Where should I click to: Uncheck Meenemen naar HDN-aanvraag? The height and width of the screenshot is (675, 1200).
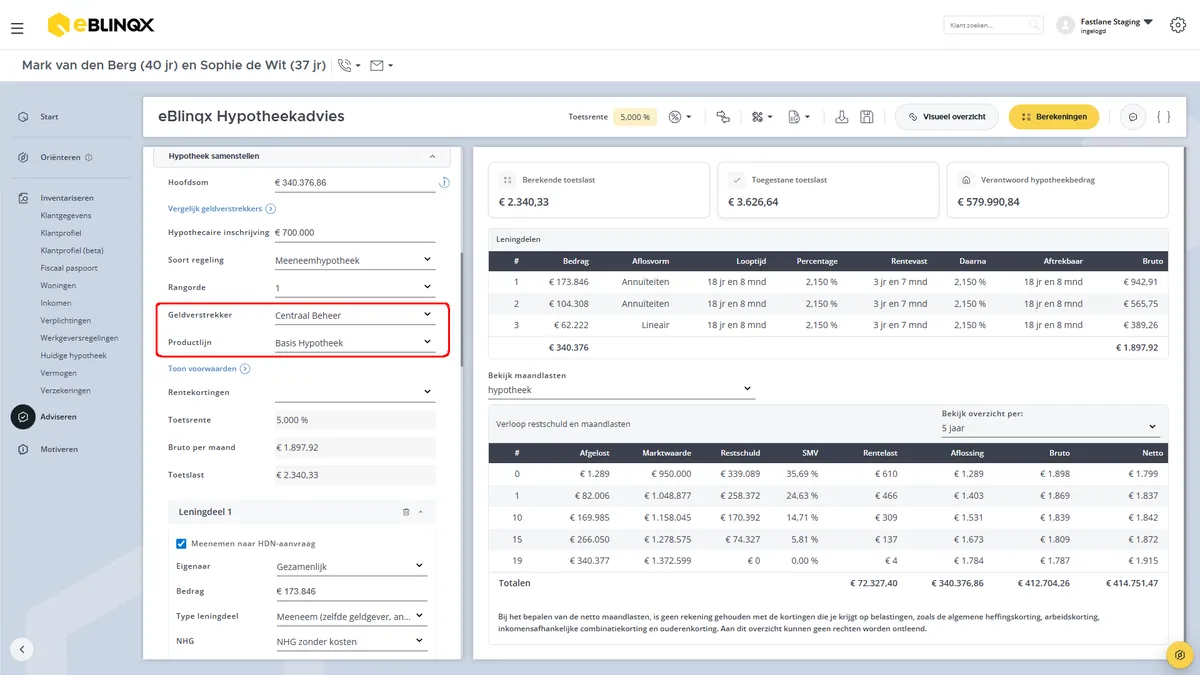(181, 544)
